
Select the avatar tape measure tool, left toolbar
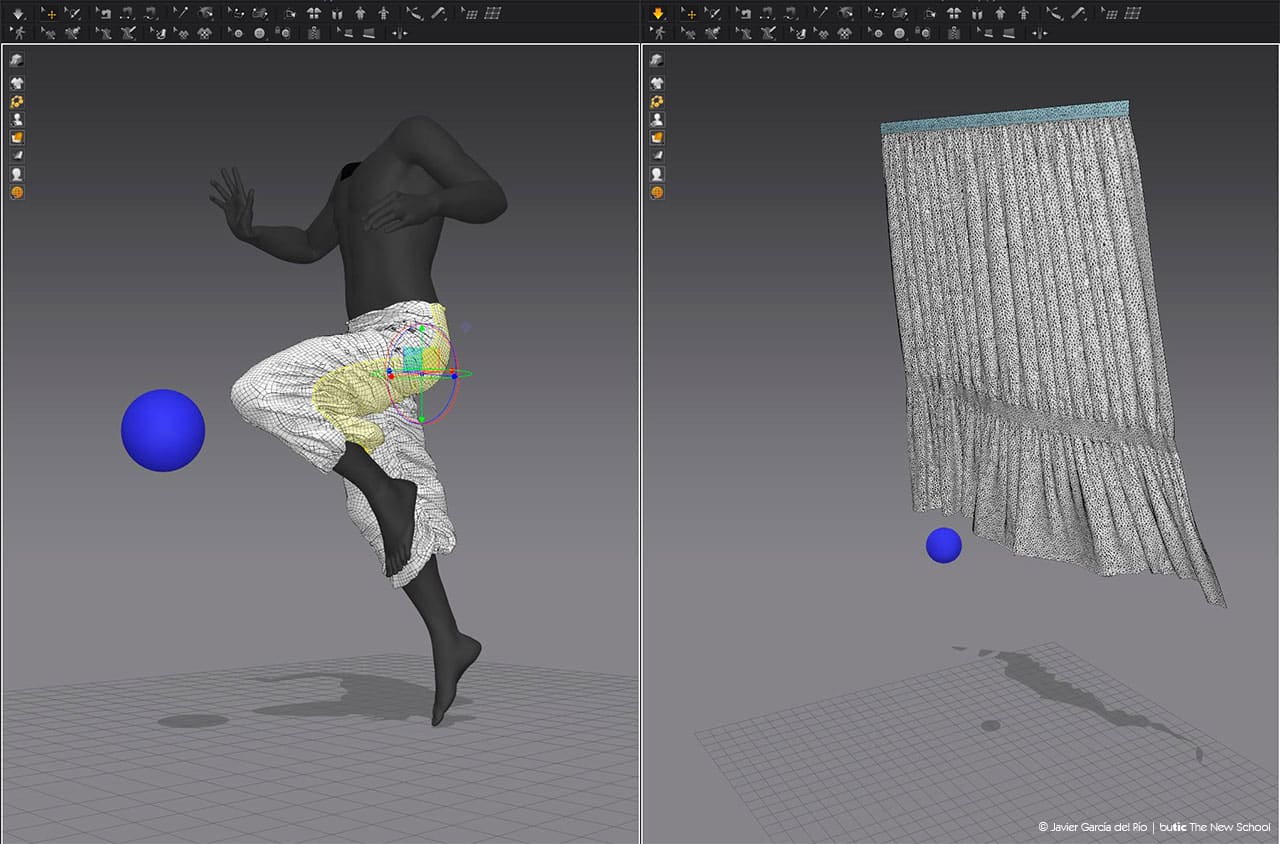413,14
